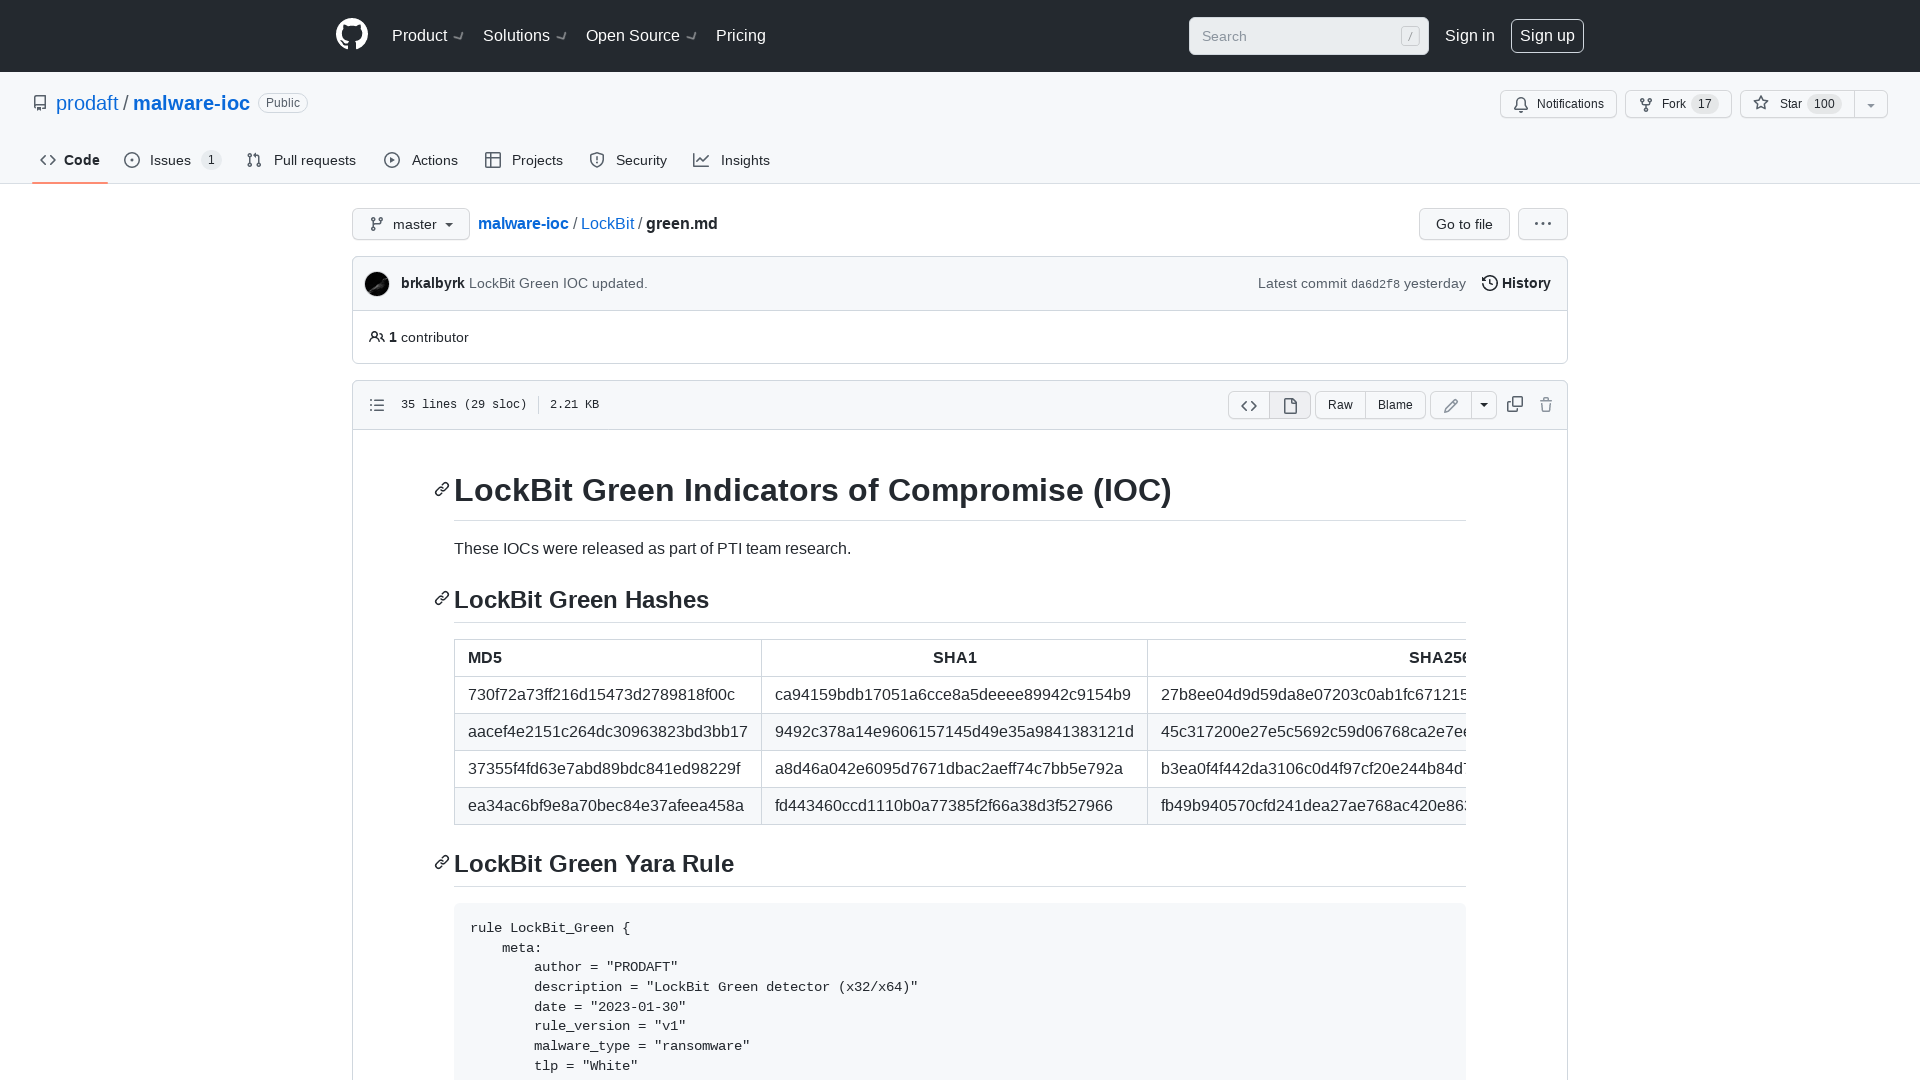The width and height of the screenshot is (1920, 1080).
Task: Click the fork count 17
Action: coord(1705,104)
